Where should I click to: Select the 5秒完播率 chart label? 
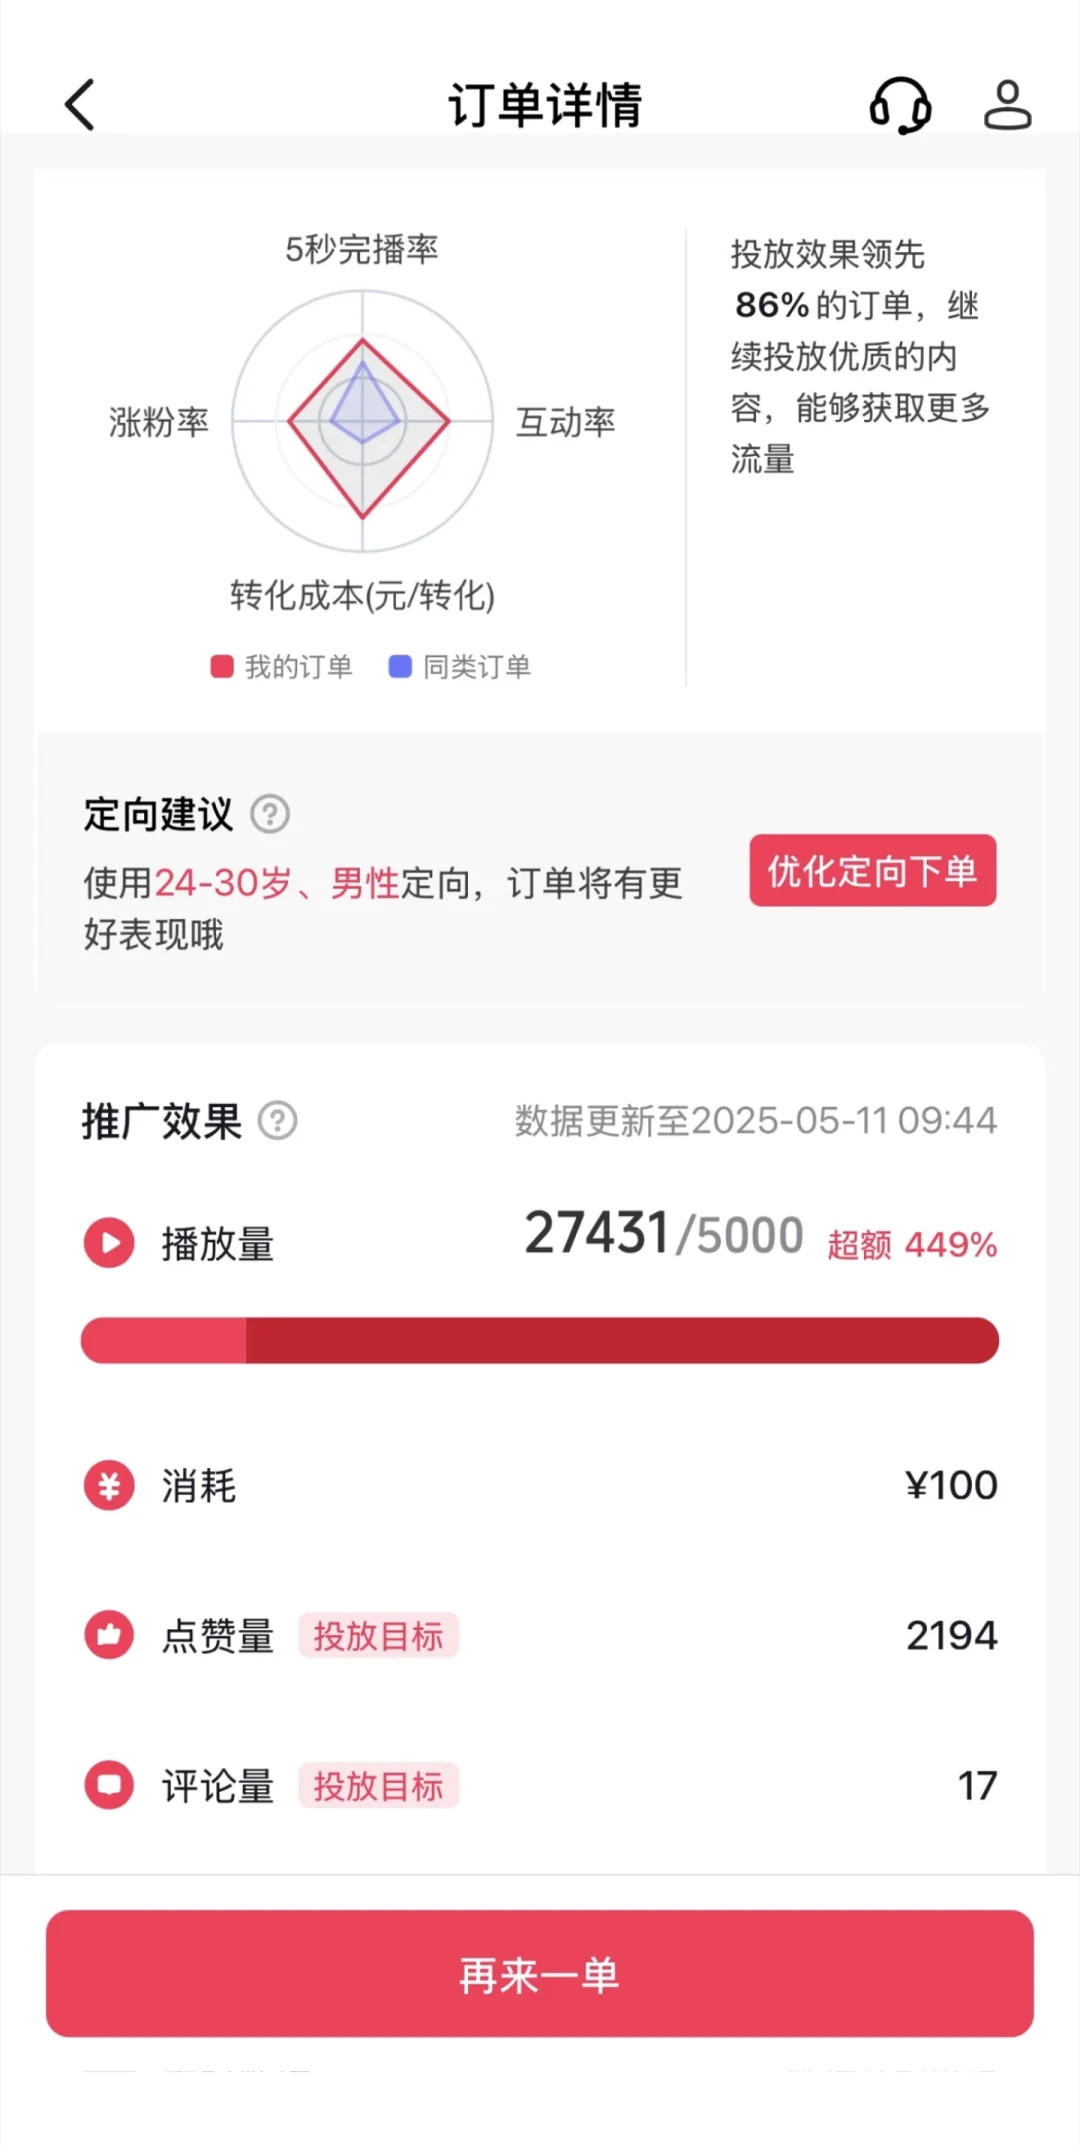pos(362,249)
